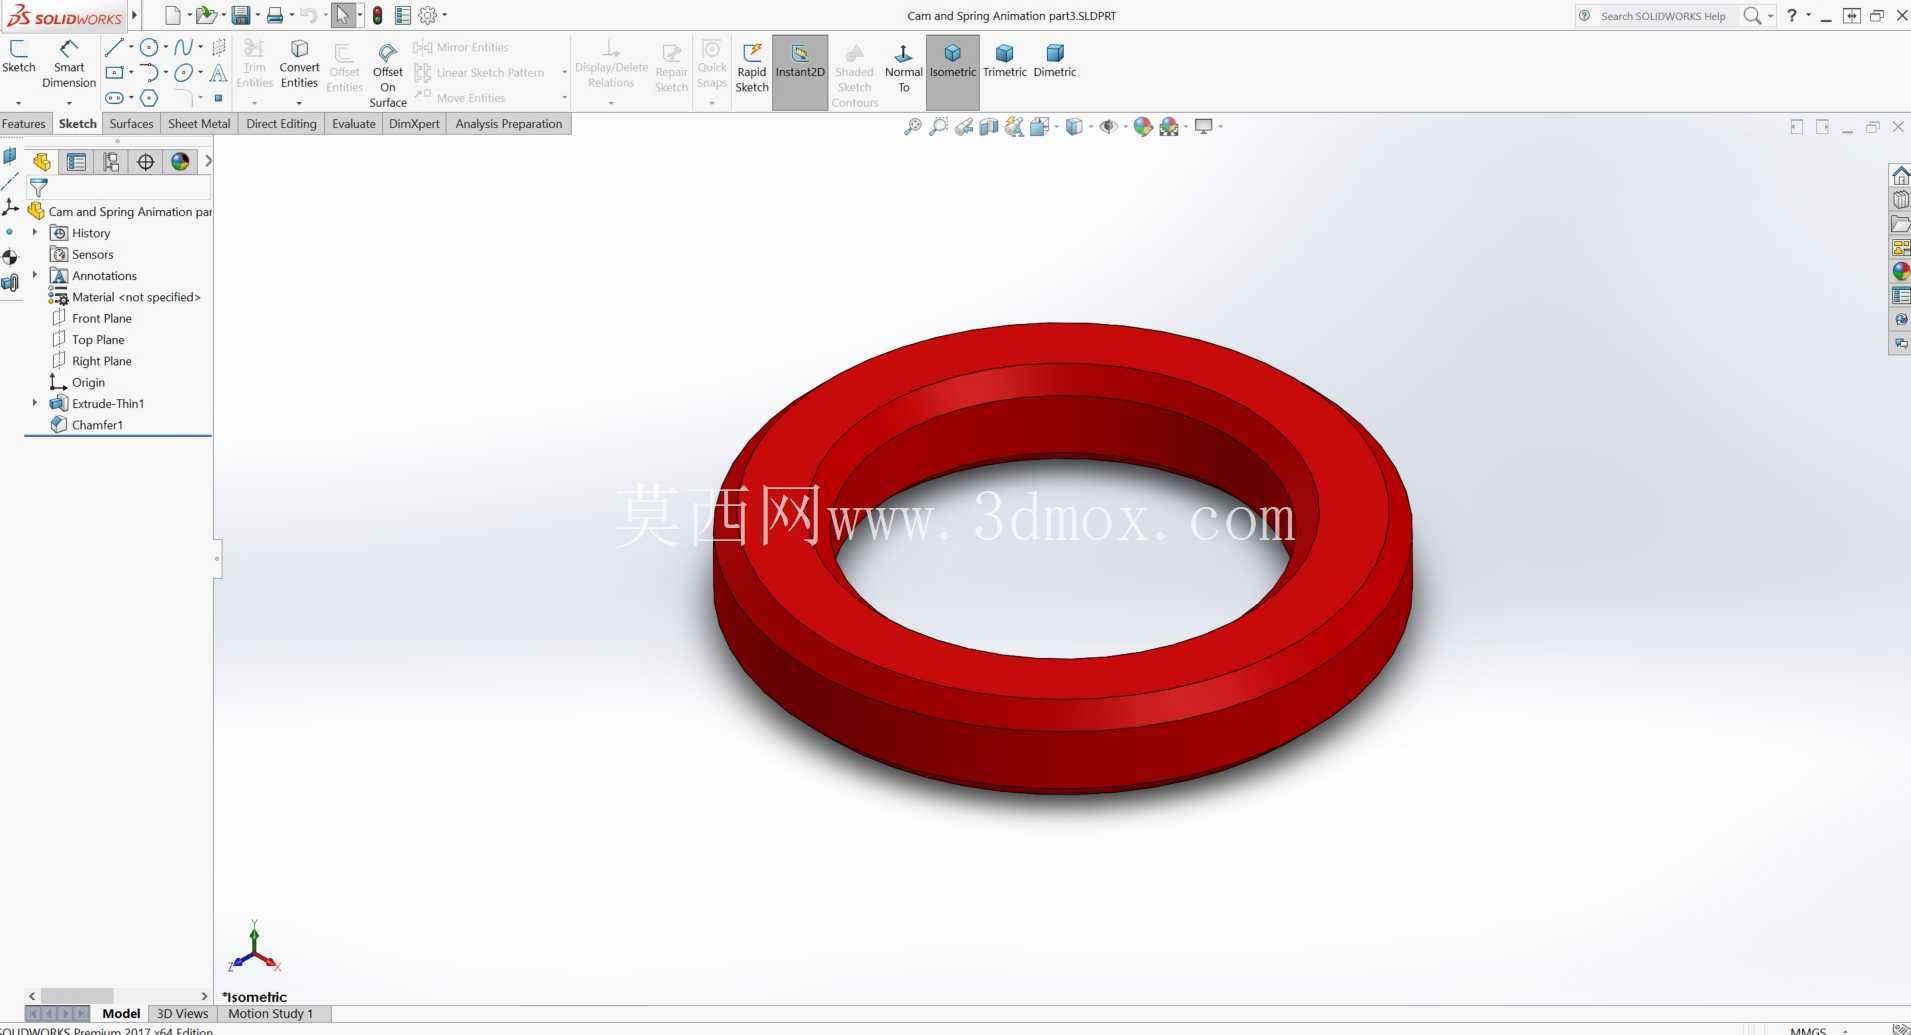
Task: Open Display Style dropdown arrow
Action: pyautogui.click(x=1091, y=127)
